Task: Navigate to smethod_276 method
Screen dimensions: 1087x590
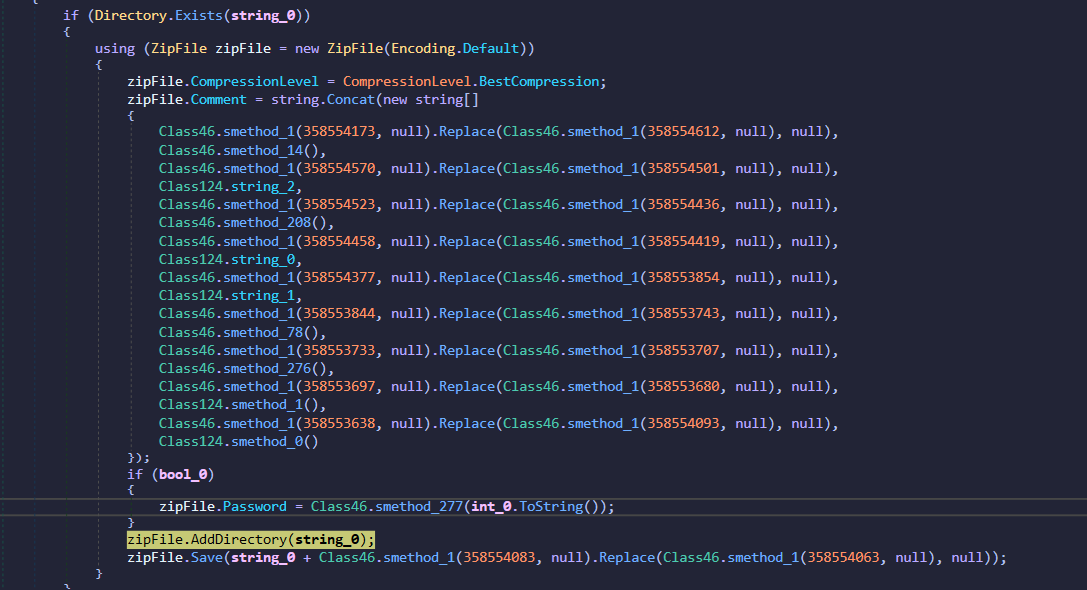Action: [x=266, y=368]
